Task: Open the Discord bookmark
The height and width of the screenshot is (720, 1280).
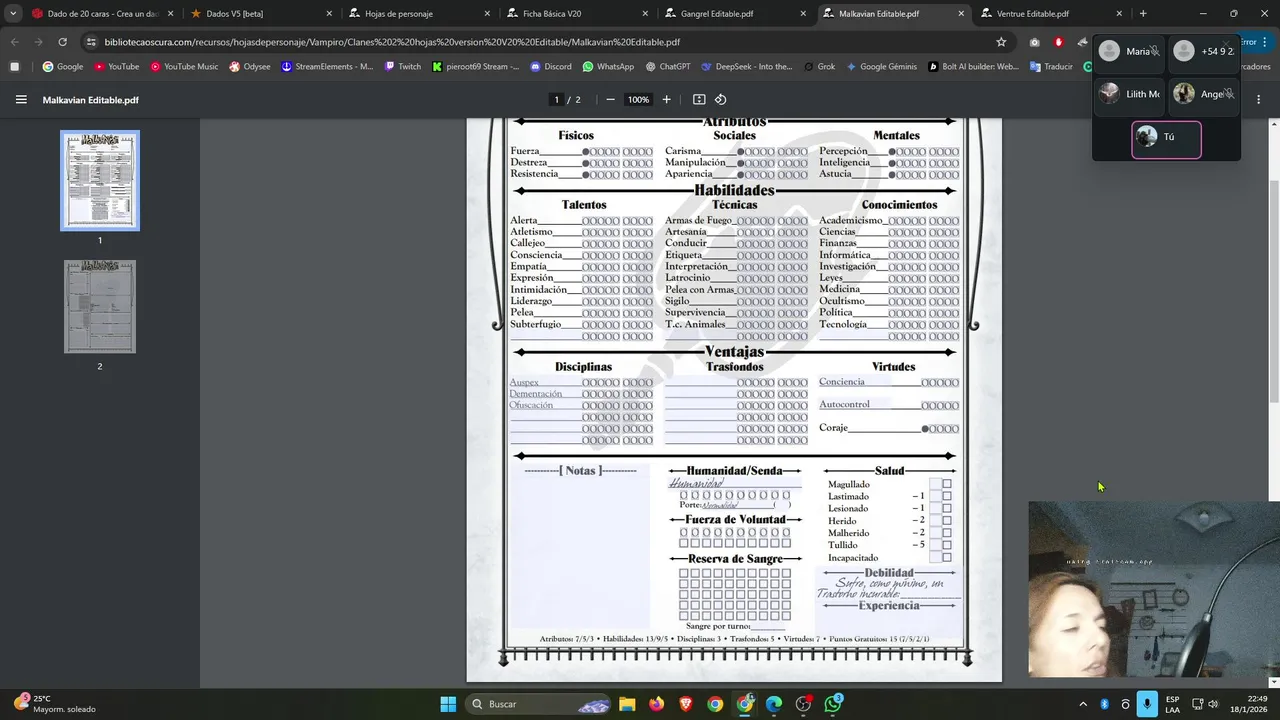Action: coord(551,67)
